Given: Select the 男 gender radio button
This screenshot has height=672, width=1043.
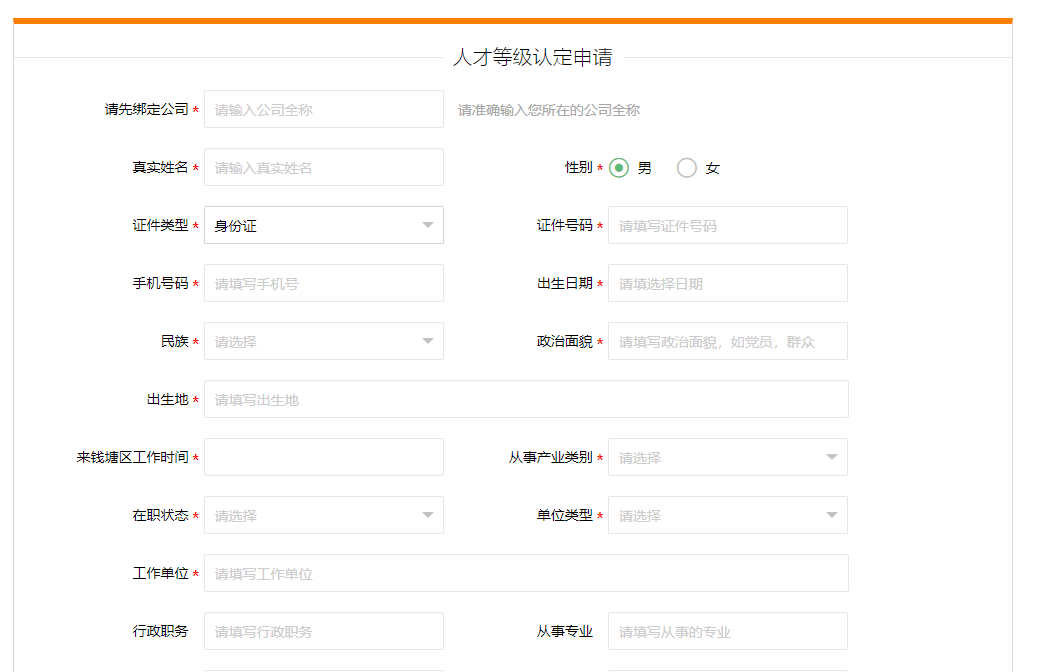Looking at the screenshot, I should (x=619, y=168).
